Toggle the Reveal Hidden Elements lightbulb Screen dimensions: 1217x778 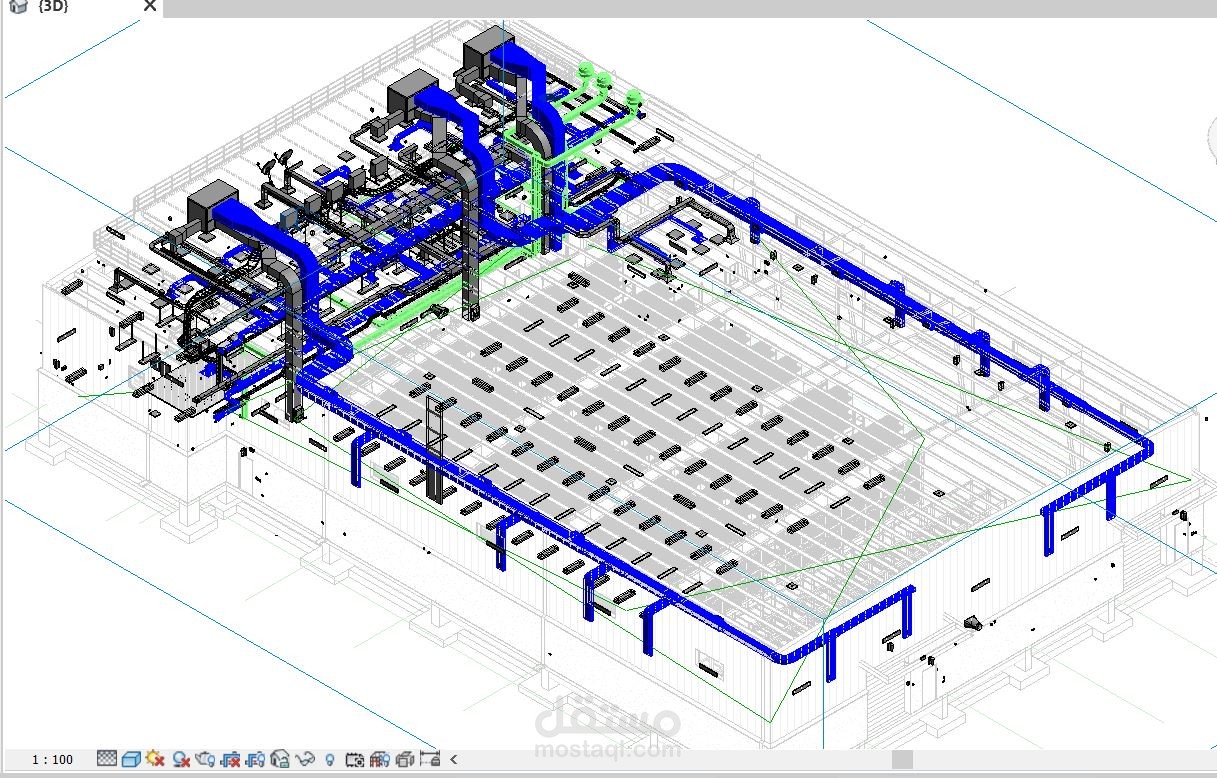(x=329, y=760)
